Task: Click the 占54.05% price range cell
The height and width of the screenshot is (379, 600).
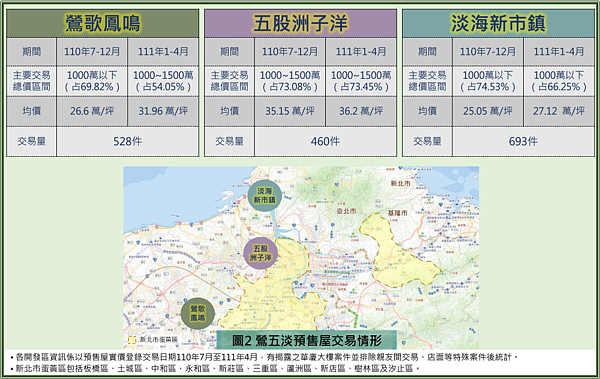Action: pyautogui.click(x=163, y=81)
